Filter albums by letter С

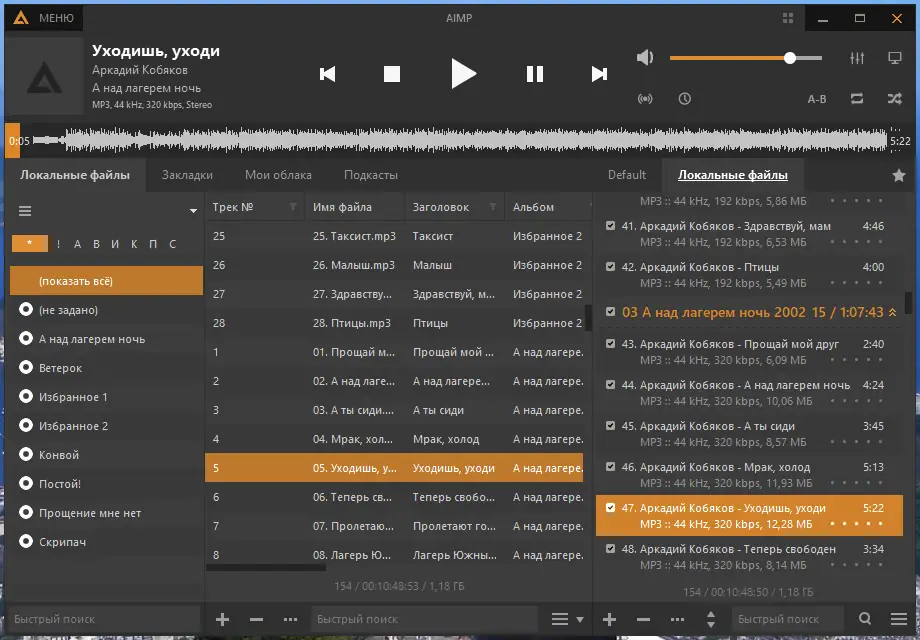(x=172, y=244)
